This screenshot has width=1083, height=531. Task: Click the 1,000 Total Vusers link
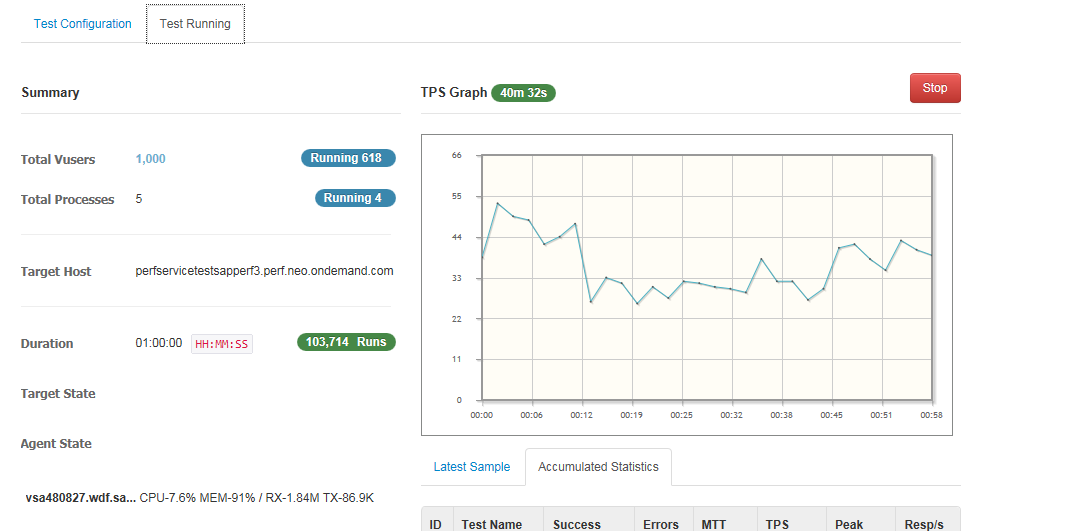point(151,159)
